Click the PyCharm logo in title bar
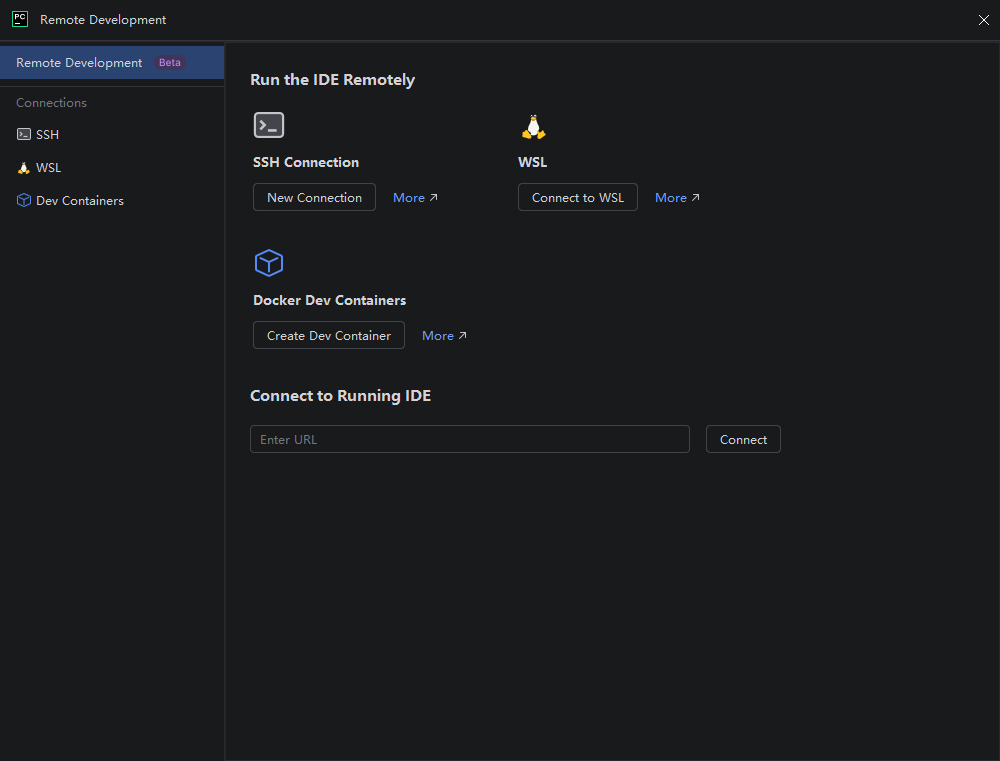 (20, 19)
